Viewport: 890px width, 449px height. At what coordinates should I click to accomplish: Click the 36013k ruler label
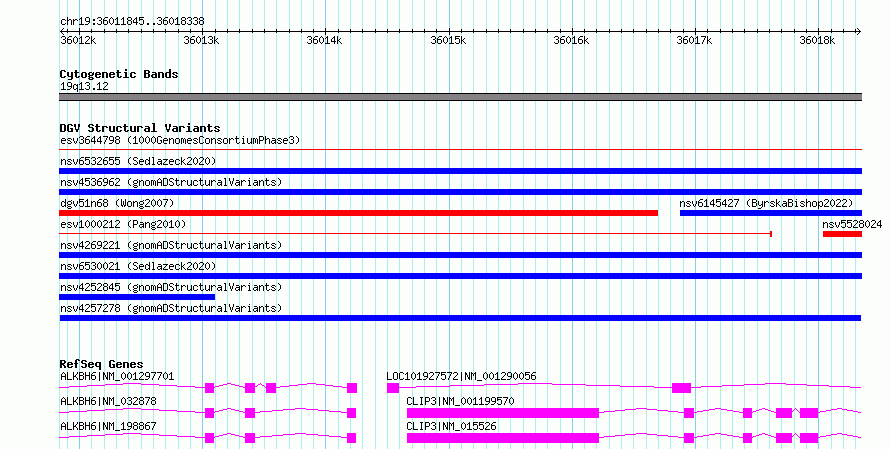[201, 40]
